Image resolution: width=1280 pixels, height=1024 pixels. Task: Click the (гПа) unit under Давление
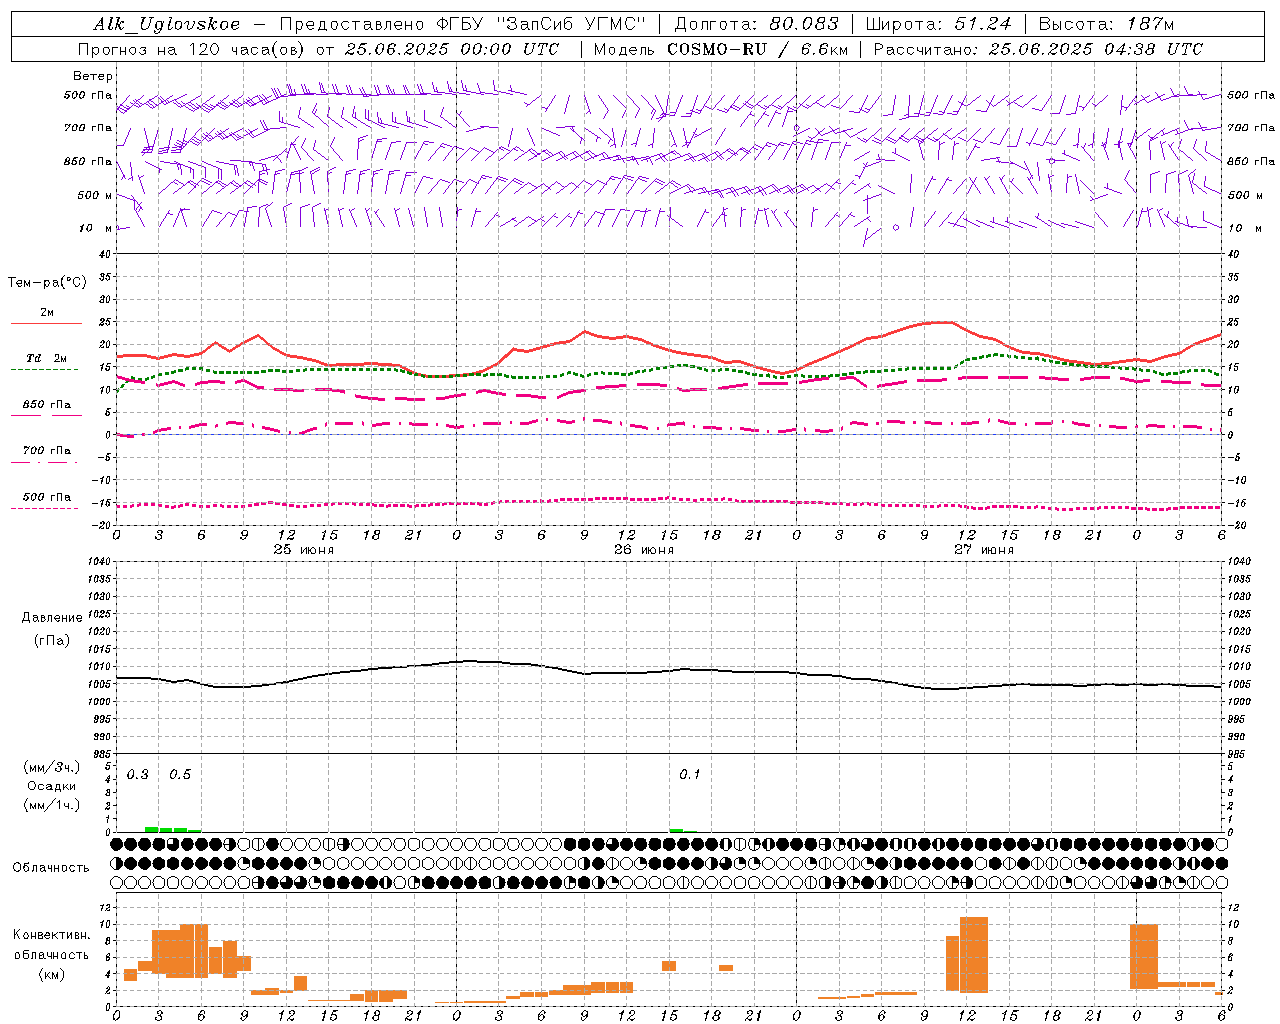point(52,641)
